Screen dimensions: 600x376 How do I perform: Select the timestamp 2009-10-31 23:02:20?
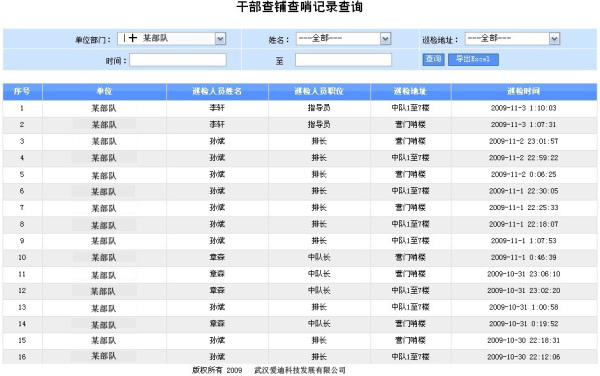point(523,291)
